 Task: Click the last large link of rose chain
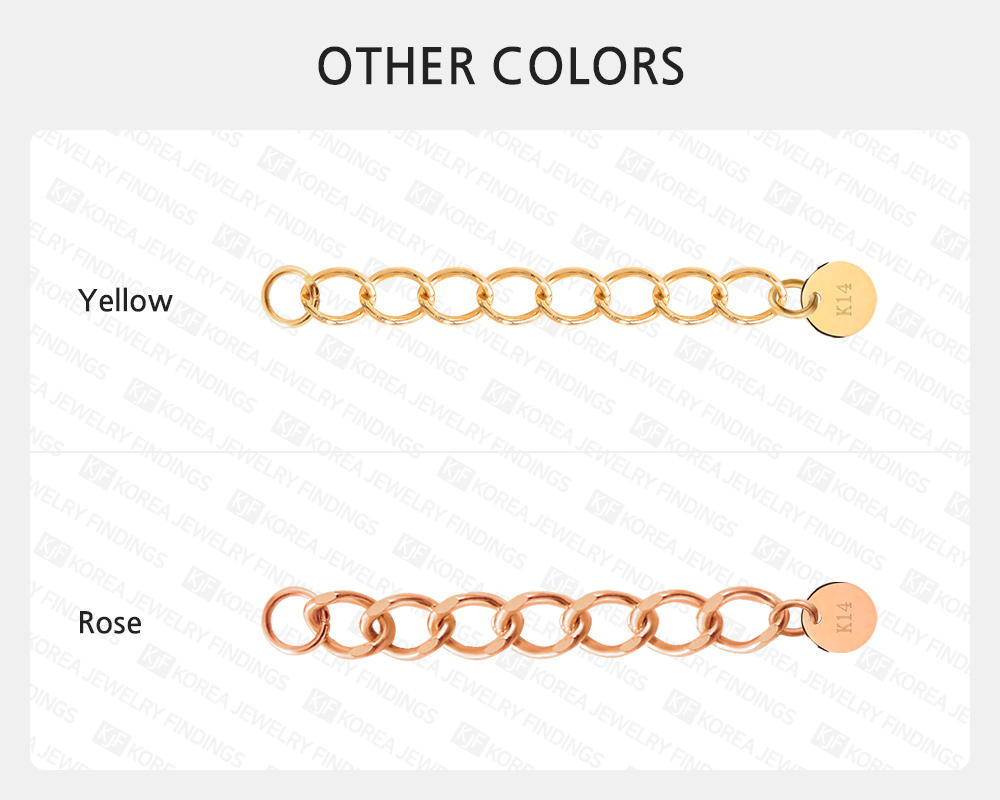click(x=740, y=619)
